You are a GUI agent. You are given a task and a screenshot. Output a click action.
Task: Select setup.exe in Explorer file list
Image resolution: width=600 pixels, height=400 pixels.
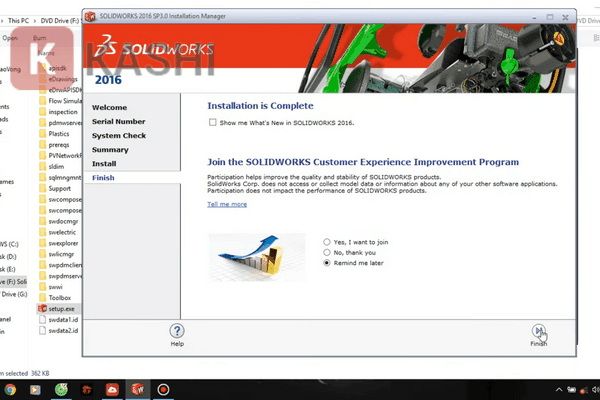click(x=59, y=309)
